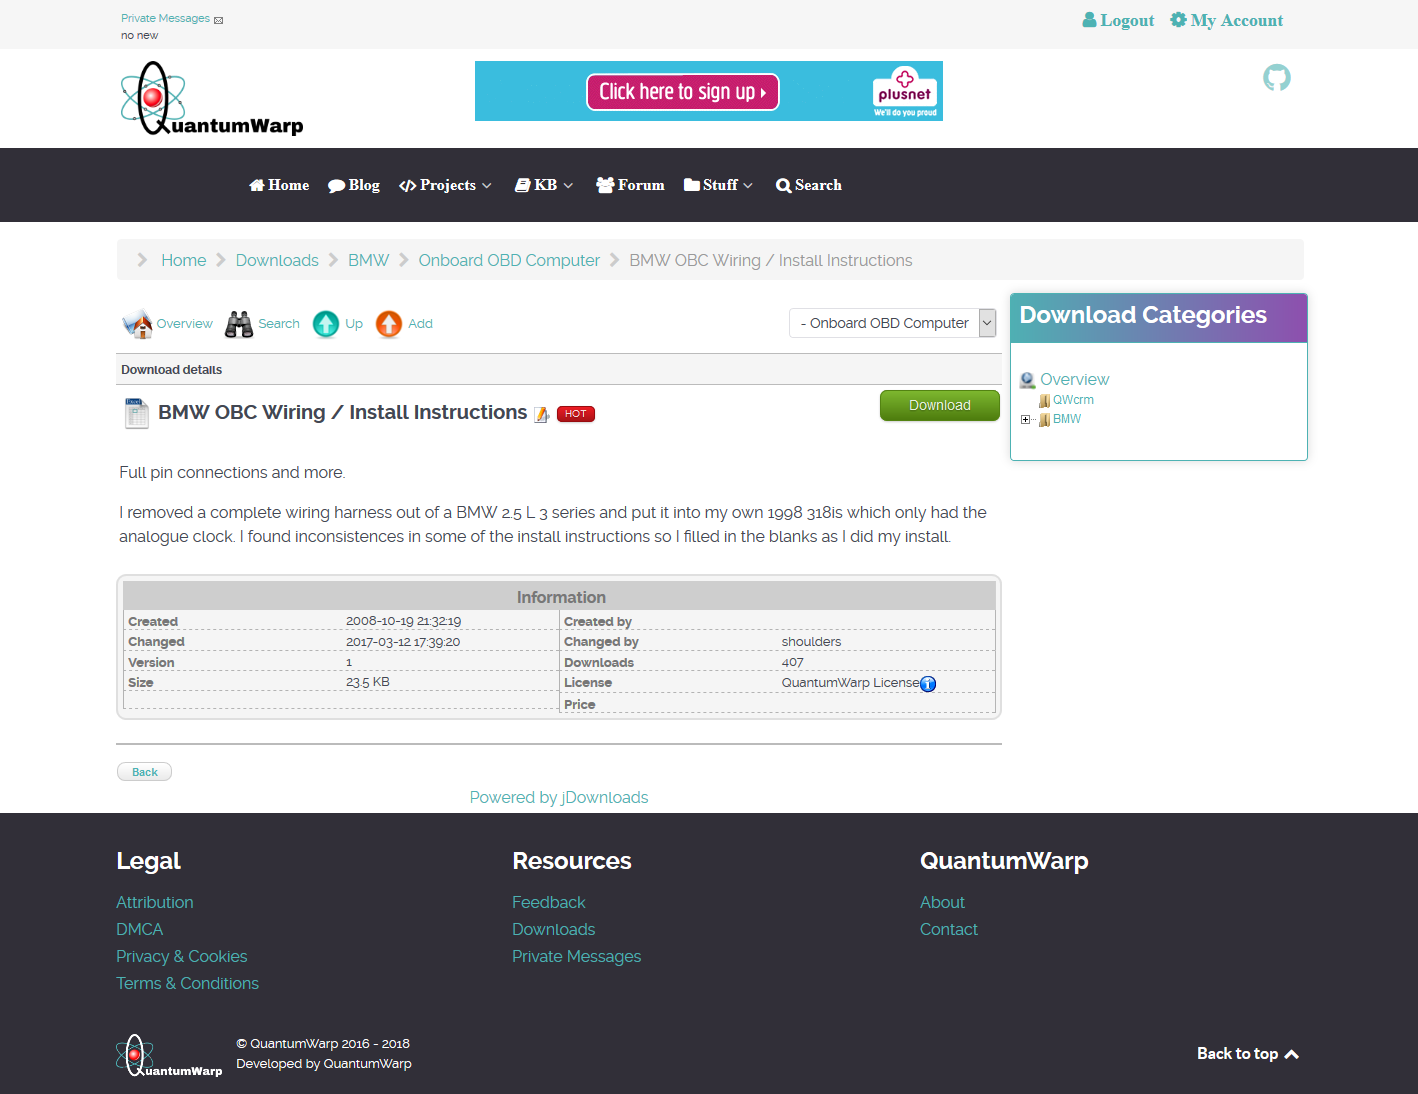Click the Back button
This screenshot has height=1094, width=1418.
(x=144, y=772)
